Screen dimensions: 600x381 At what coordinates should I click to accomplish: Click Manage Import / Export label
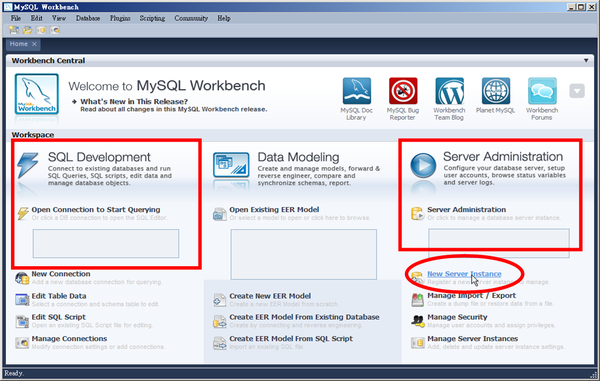471,296
